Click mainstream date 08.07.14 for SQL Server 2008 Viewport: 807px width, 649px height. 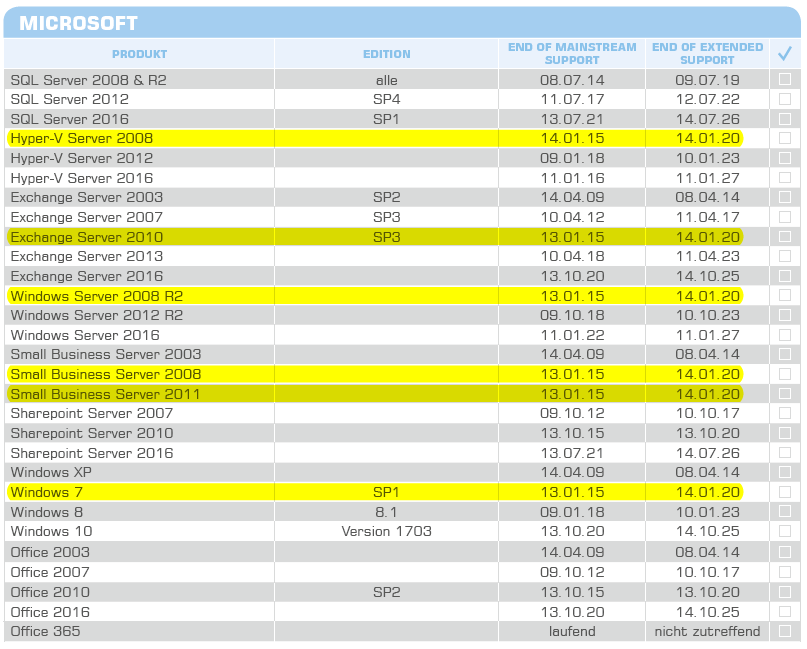tap(572, 80)
